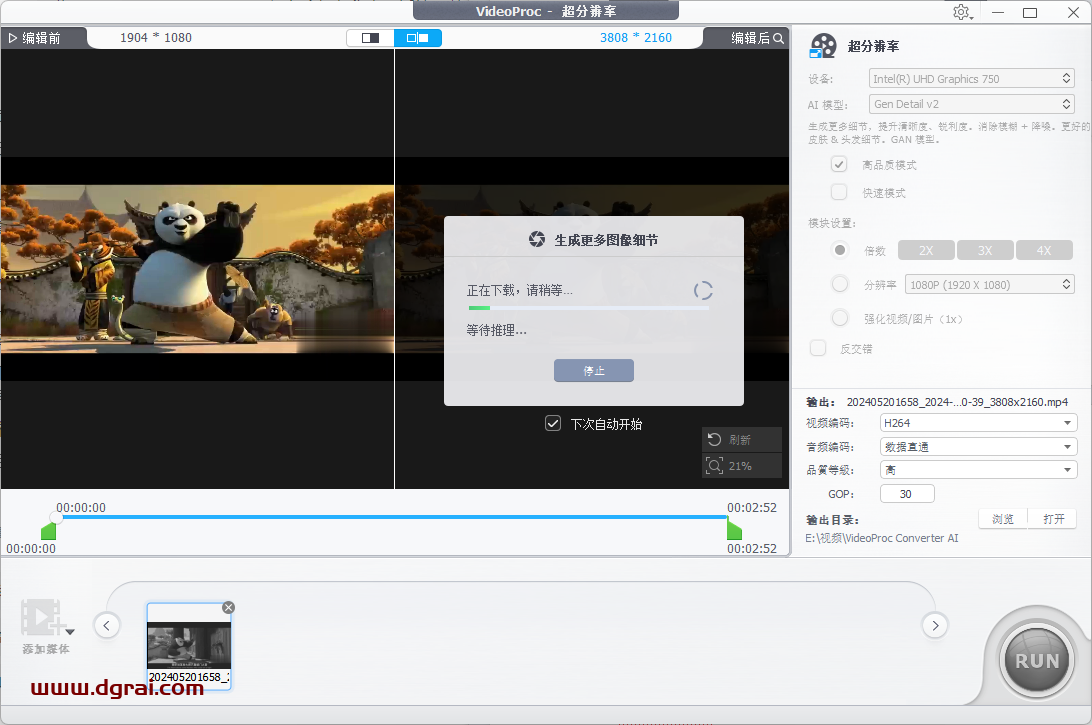Choose the 4X scale button
The height and width of the screenshot is (725, 1092).
pyautogui.click(x=1044, y=250)
